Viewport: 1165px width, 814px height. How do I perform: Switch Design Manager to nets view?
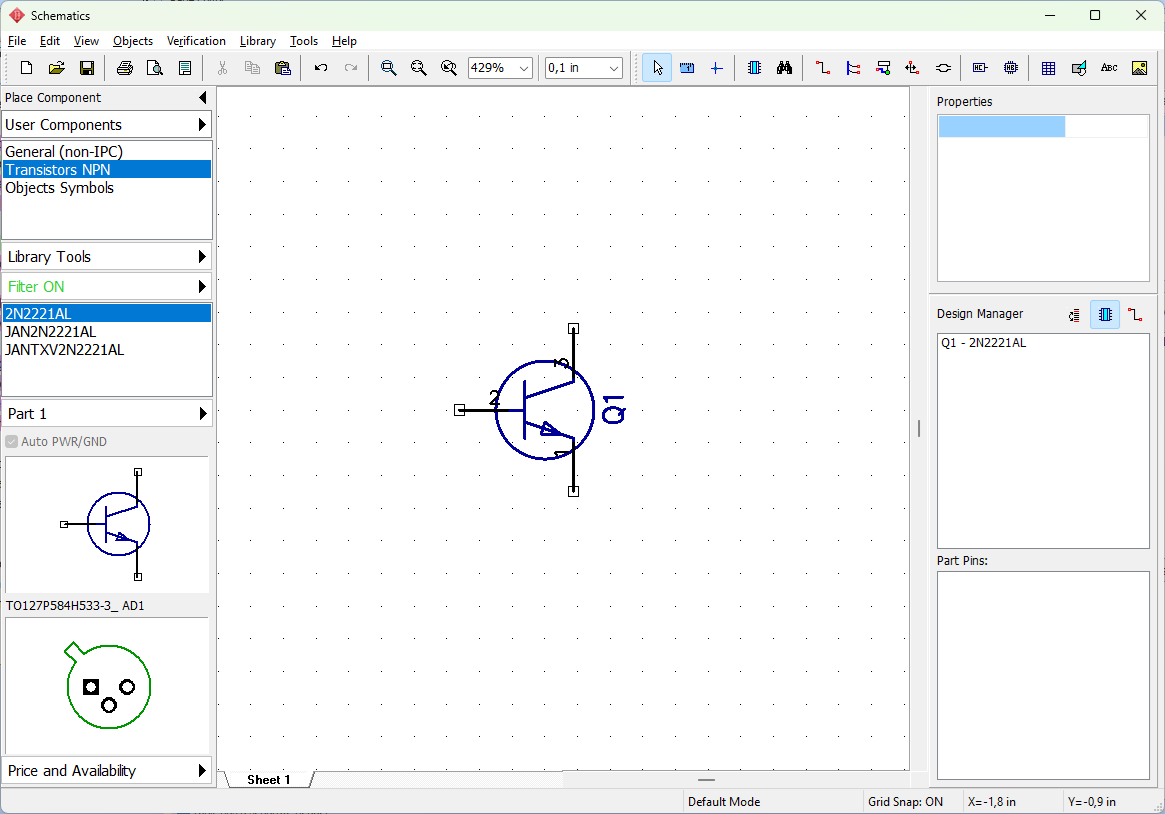click(1135, 315)
